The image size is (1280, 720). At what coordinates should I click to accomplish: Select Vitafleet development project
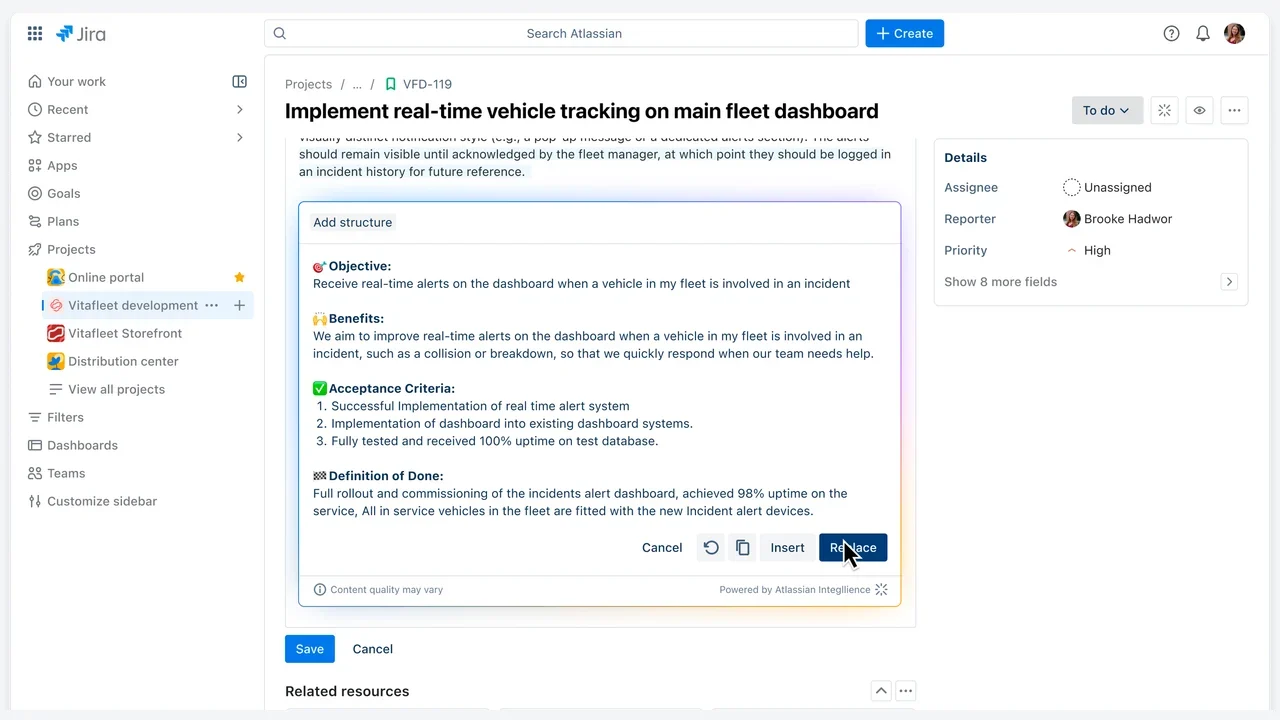[x=133, y=305]
